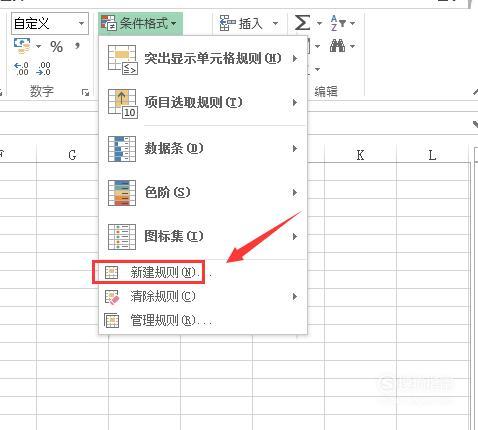Click the Insert cells icon
This screenshot has width=478, height=430.
tap(227, 23)
